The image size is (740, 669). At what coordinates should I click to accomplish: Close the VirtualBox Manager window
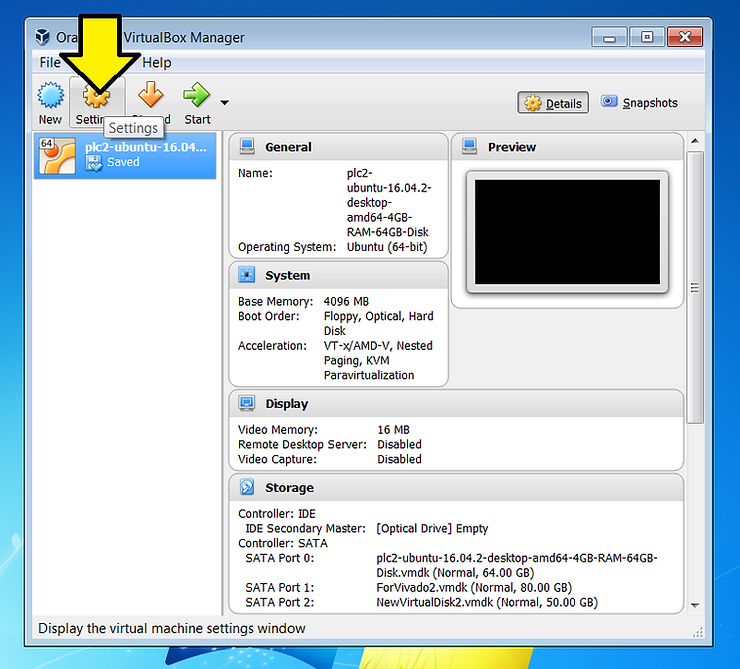coord(685,37)
